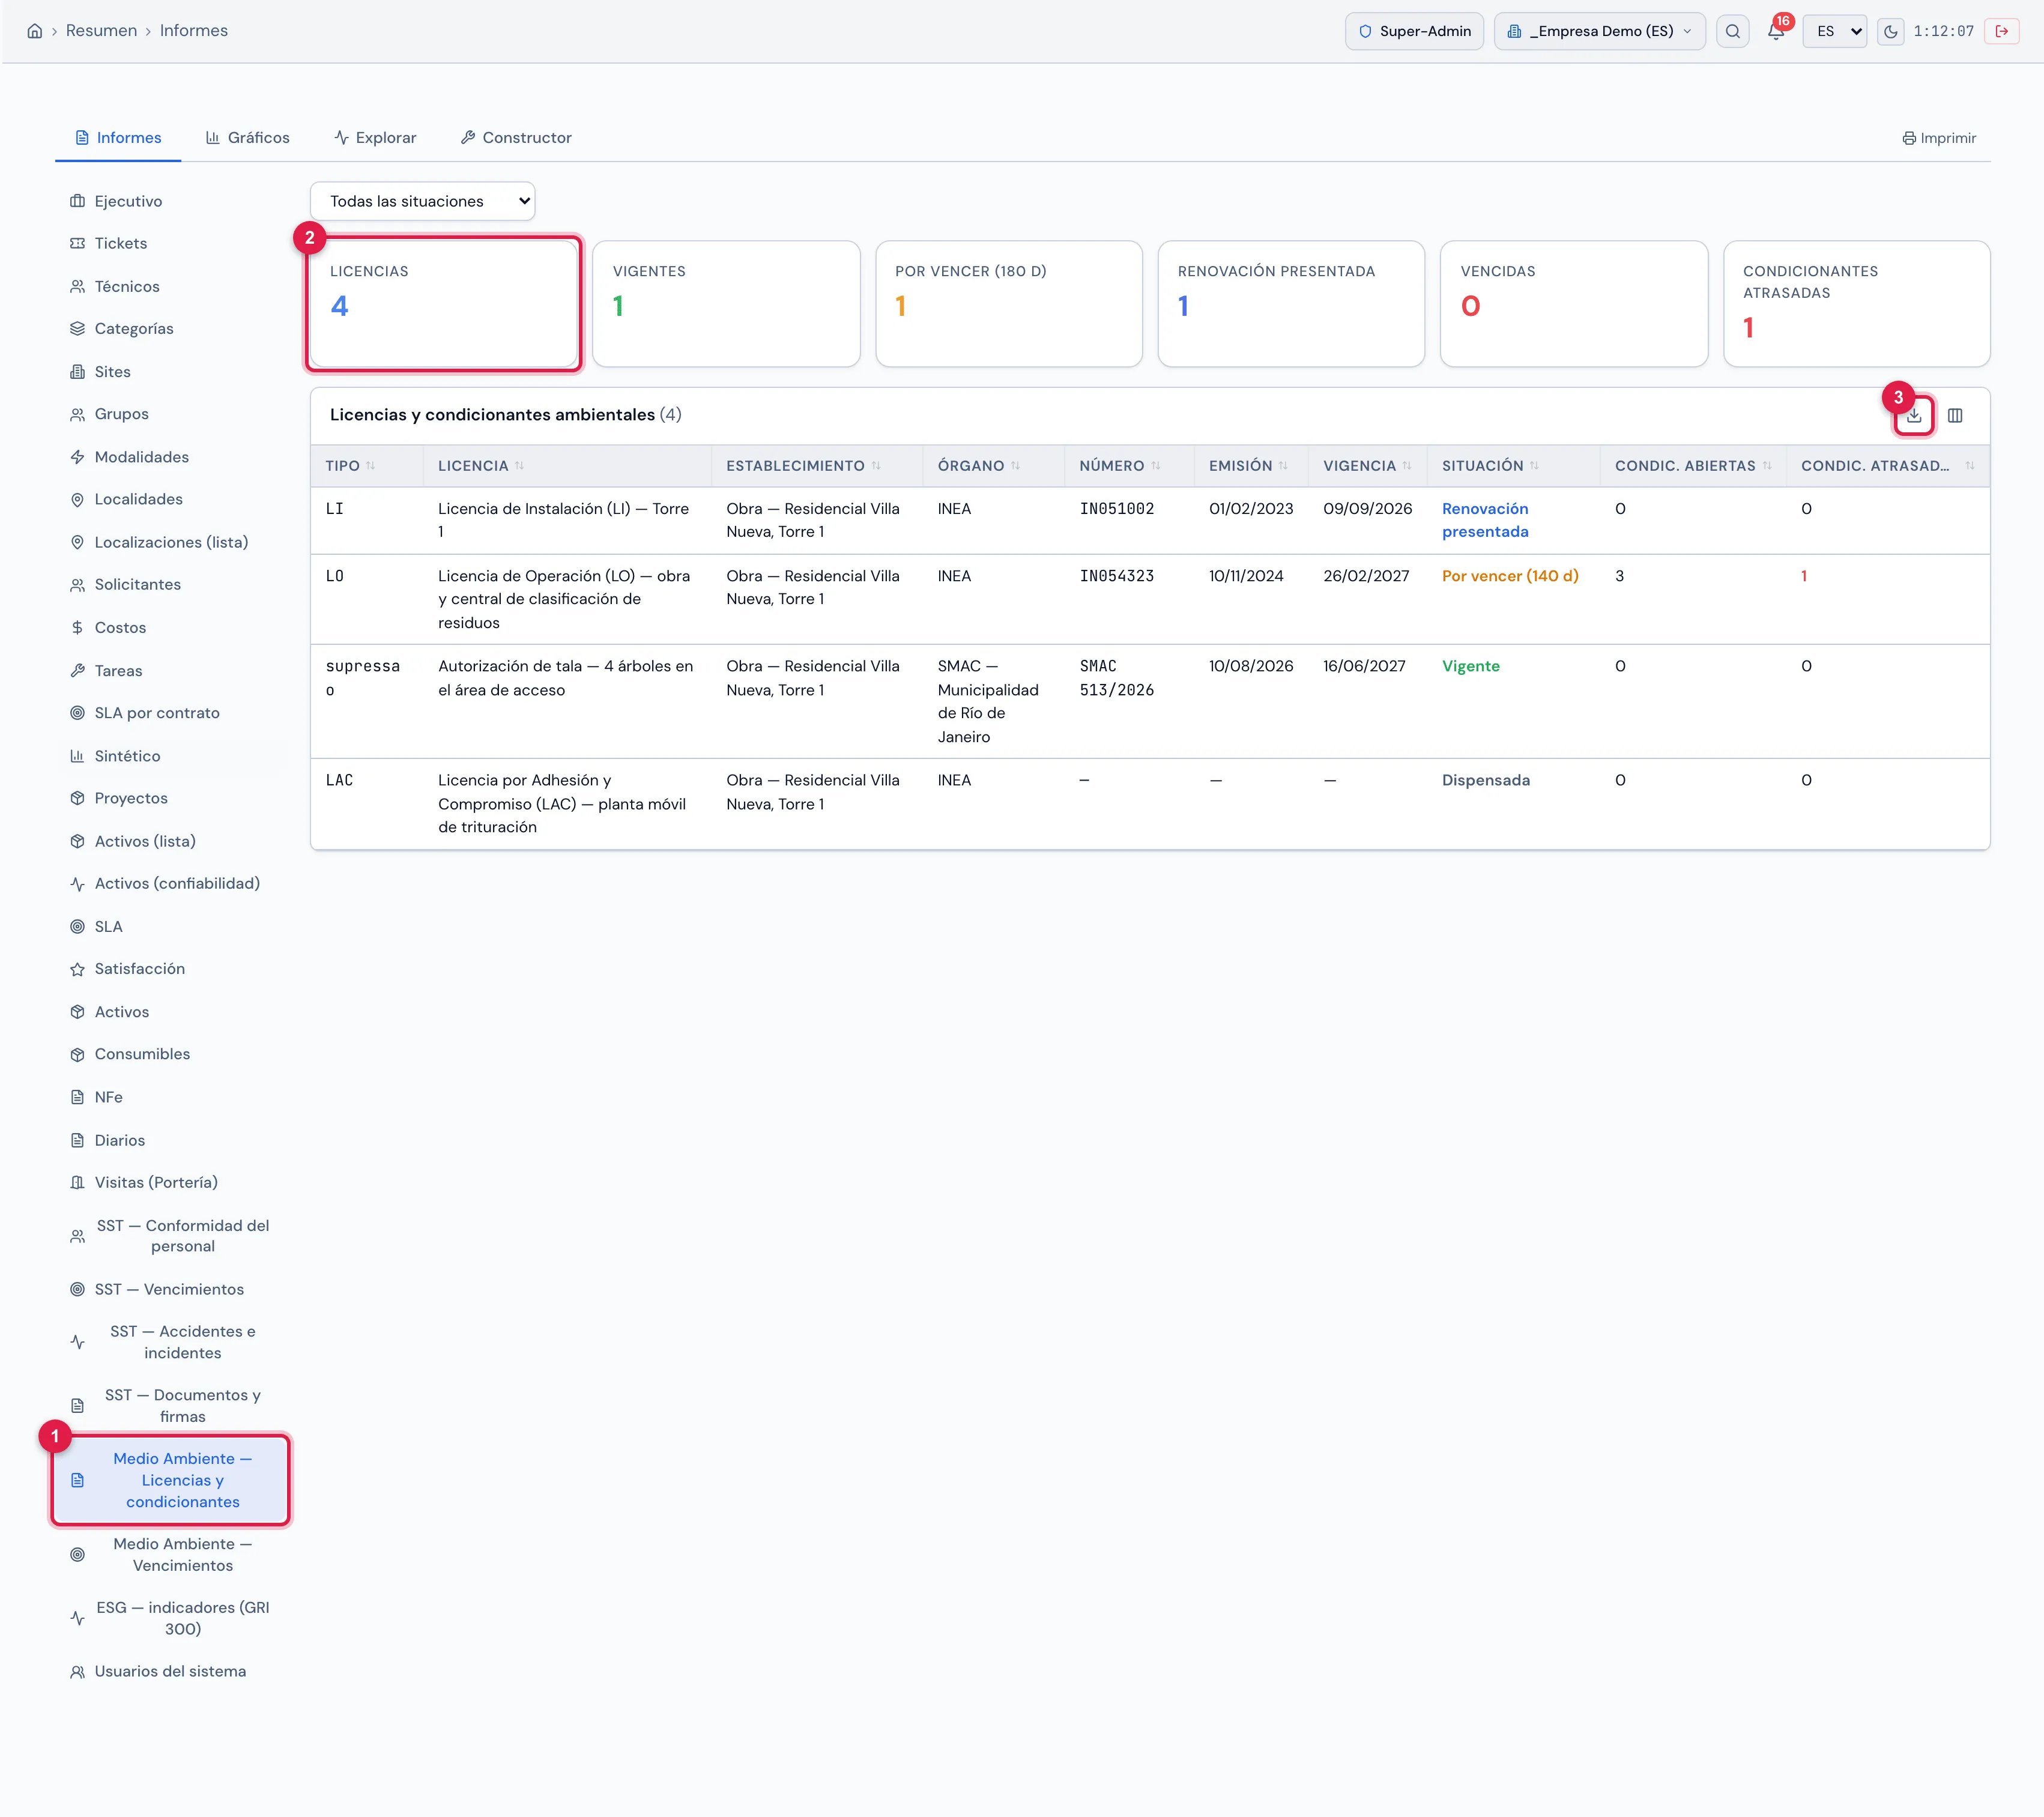Select the RENOVACIÓN PRESENTADA card
Viewport: 2044px width, 1817px height.
pyautogui.click(x=1291, y=304)
